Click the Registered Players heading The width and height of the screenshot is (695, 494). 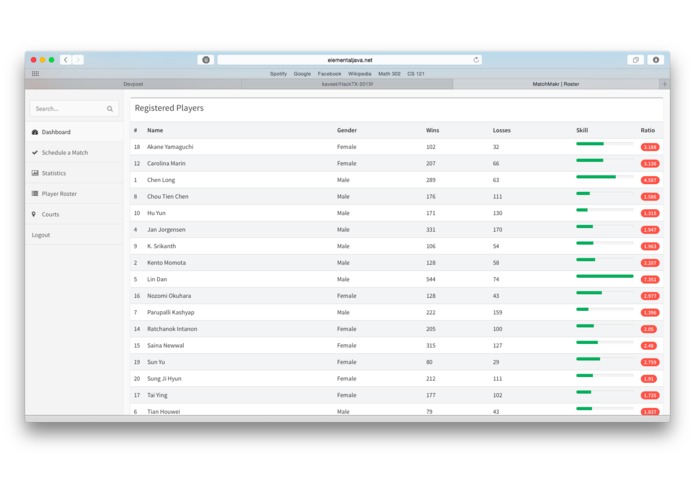[169, 108]
